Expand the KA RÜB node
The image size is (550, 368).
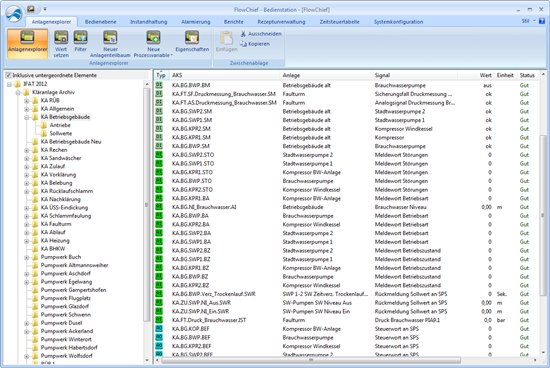(x=27, y=101)
